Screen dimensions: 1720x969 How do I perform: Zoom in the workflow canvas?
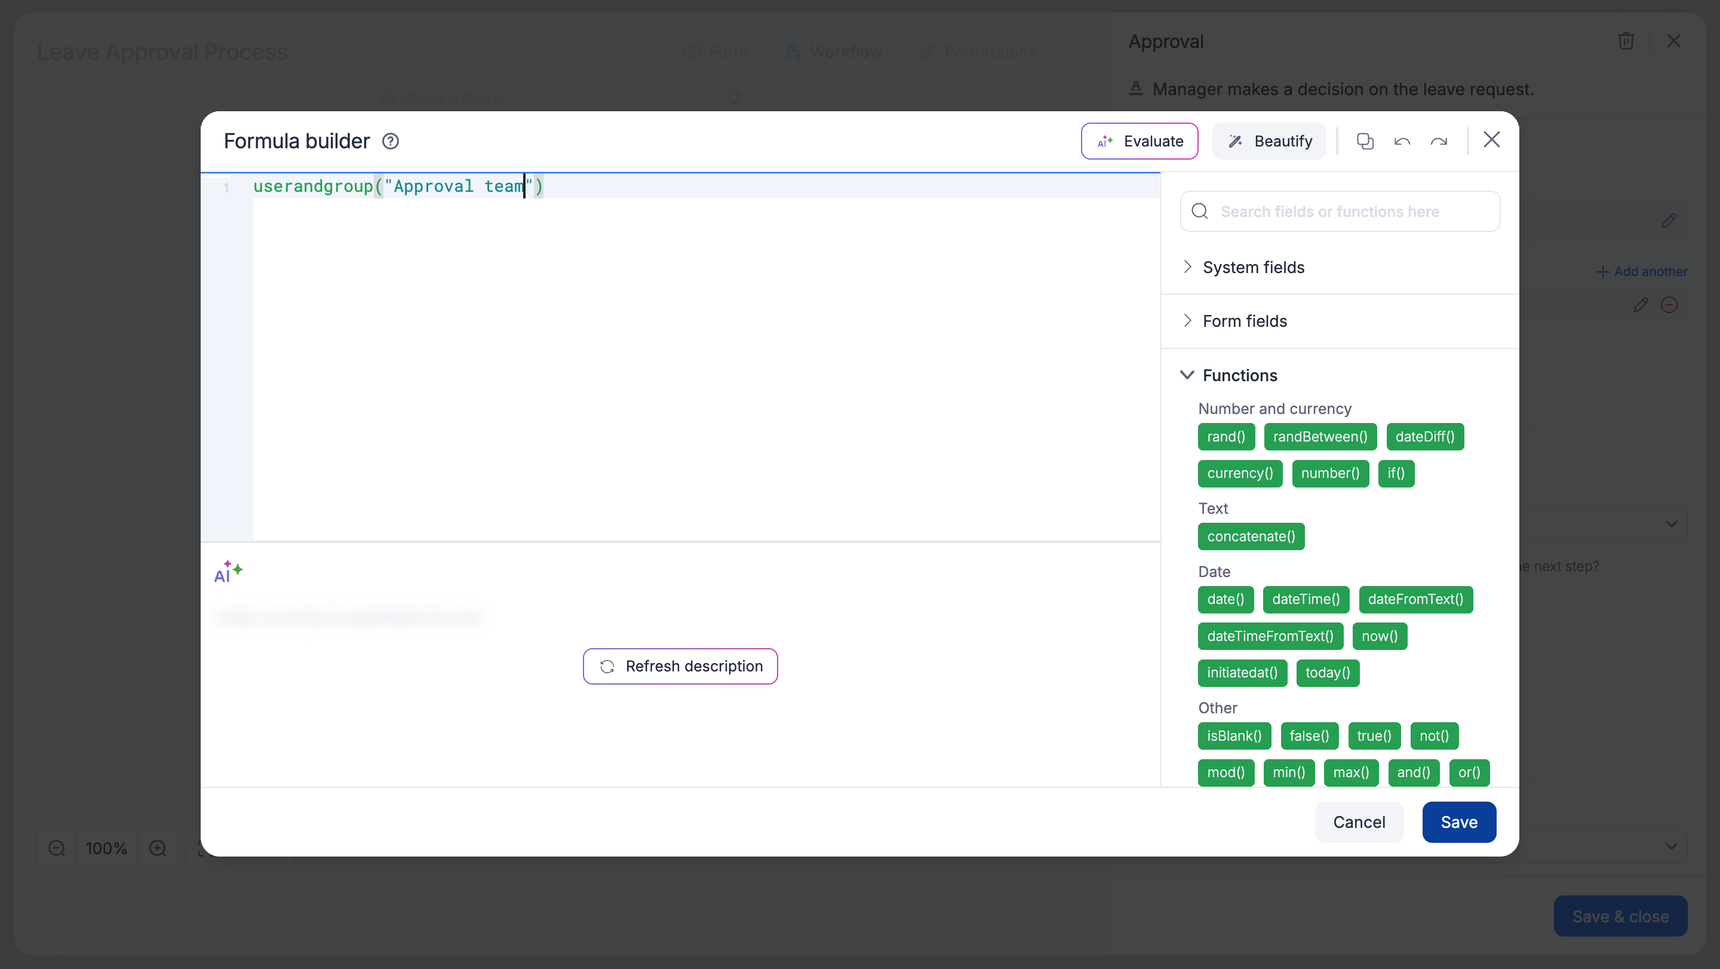pos(158,848)
